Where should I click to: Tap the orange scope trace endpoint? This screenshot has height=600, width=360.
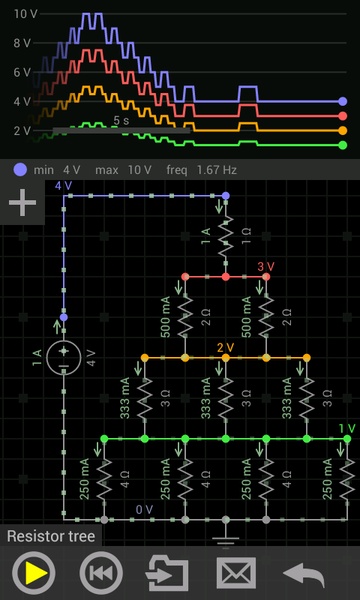(x=343, y=130)
